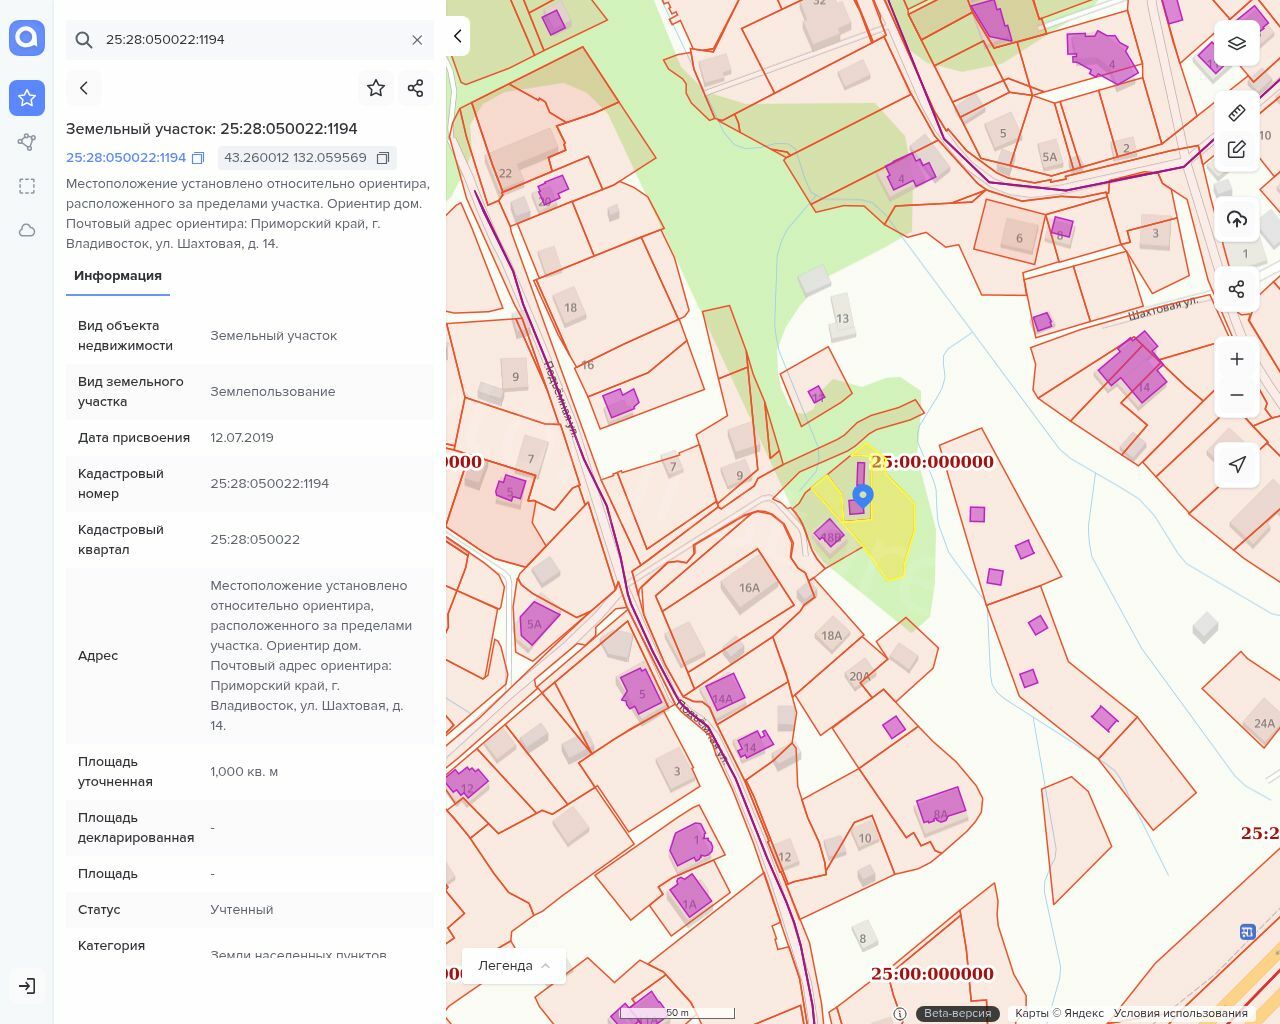The image size is (1280, 1024).
Task: Open the route/path tool in sidebar
Action: click(27, 142)
